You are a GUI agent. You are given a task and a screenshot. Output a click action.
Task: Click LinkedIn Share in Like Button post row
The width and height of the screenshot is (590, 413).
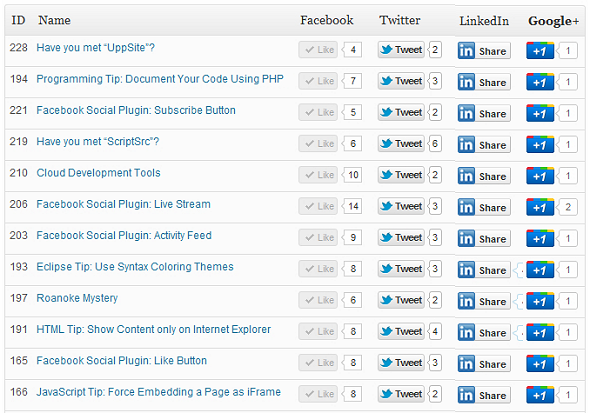click(484, 364)
